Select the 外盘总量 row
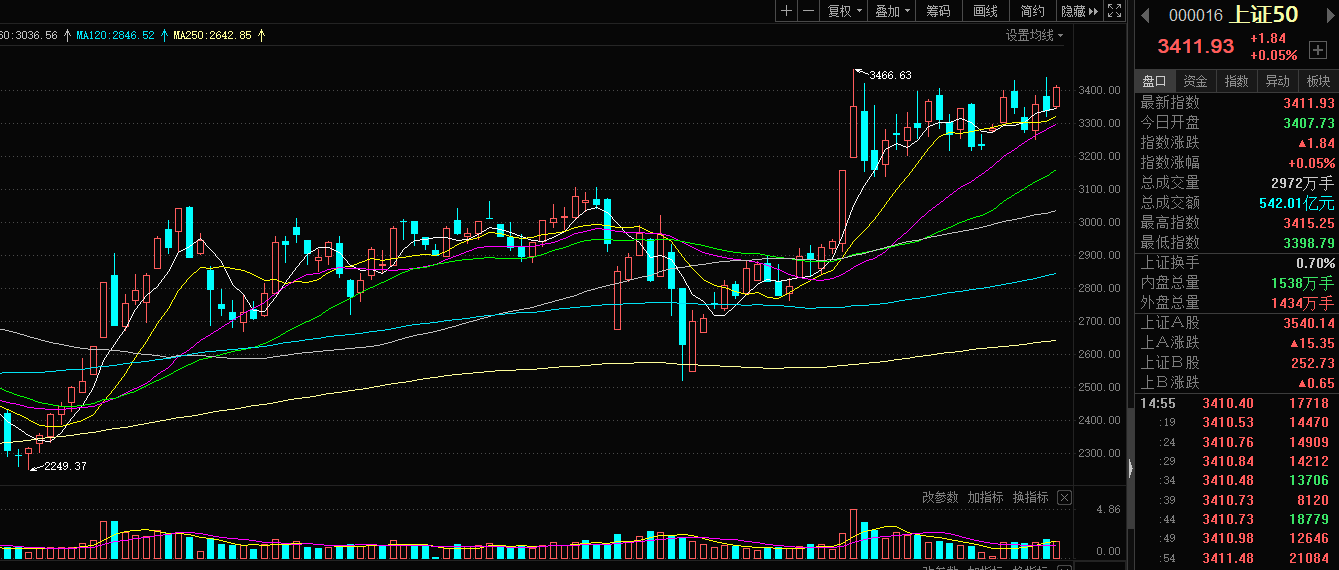 click(x=1237, y=303)
